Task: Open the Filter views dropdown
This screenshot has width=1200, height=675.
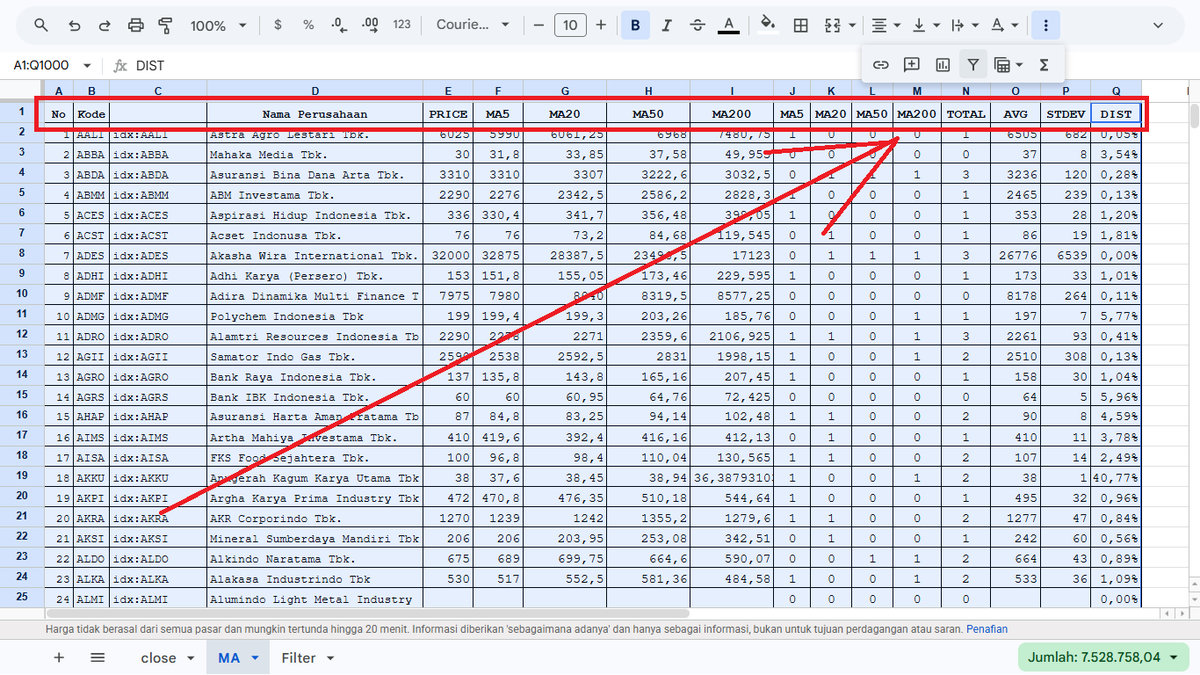Action: click(x=1008, y=65)
